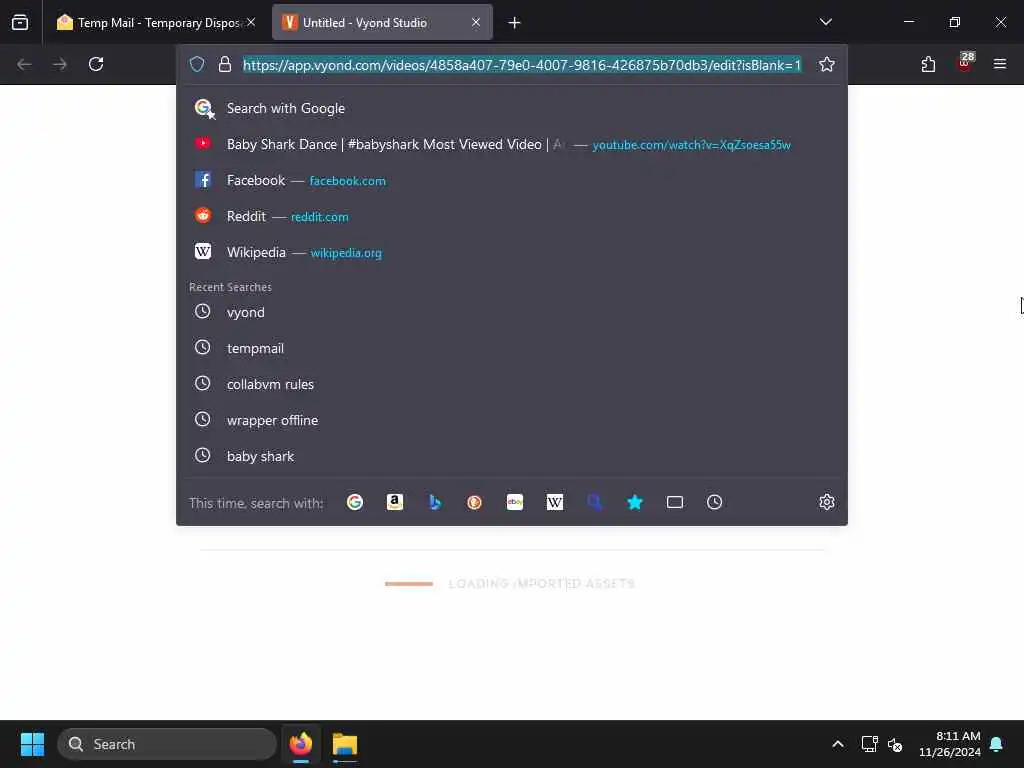Open the Extensions puzzle menu

[x=928, y=64]
